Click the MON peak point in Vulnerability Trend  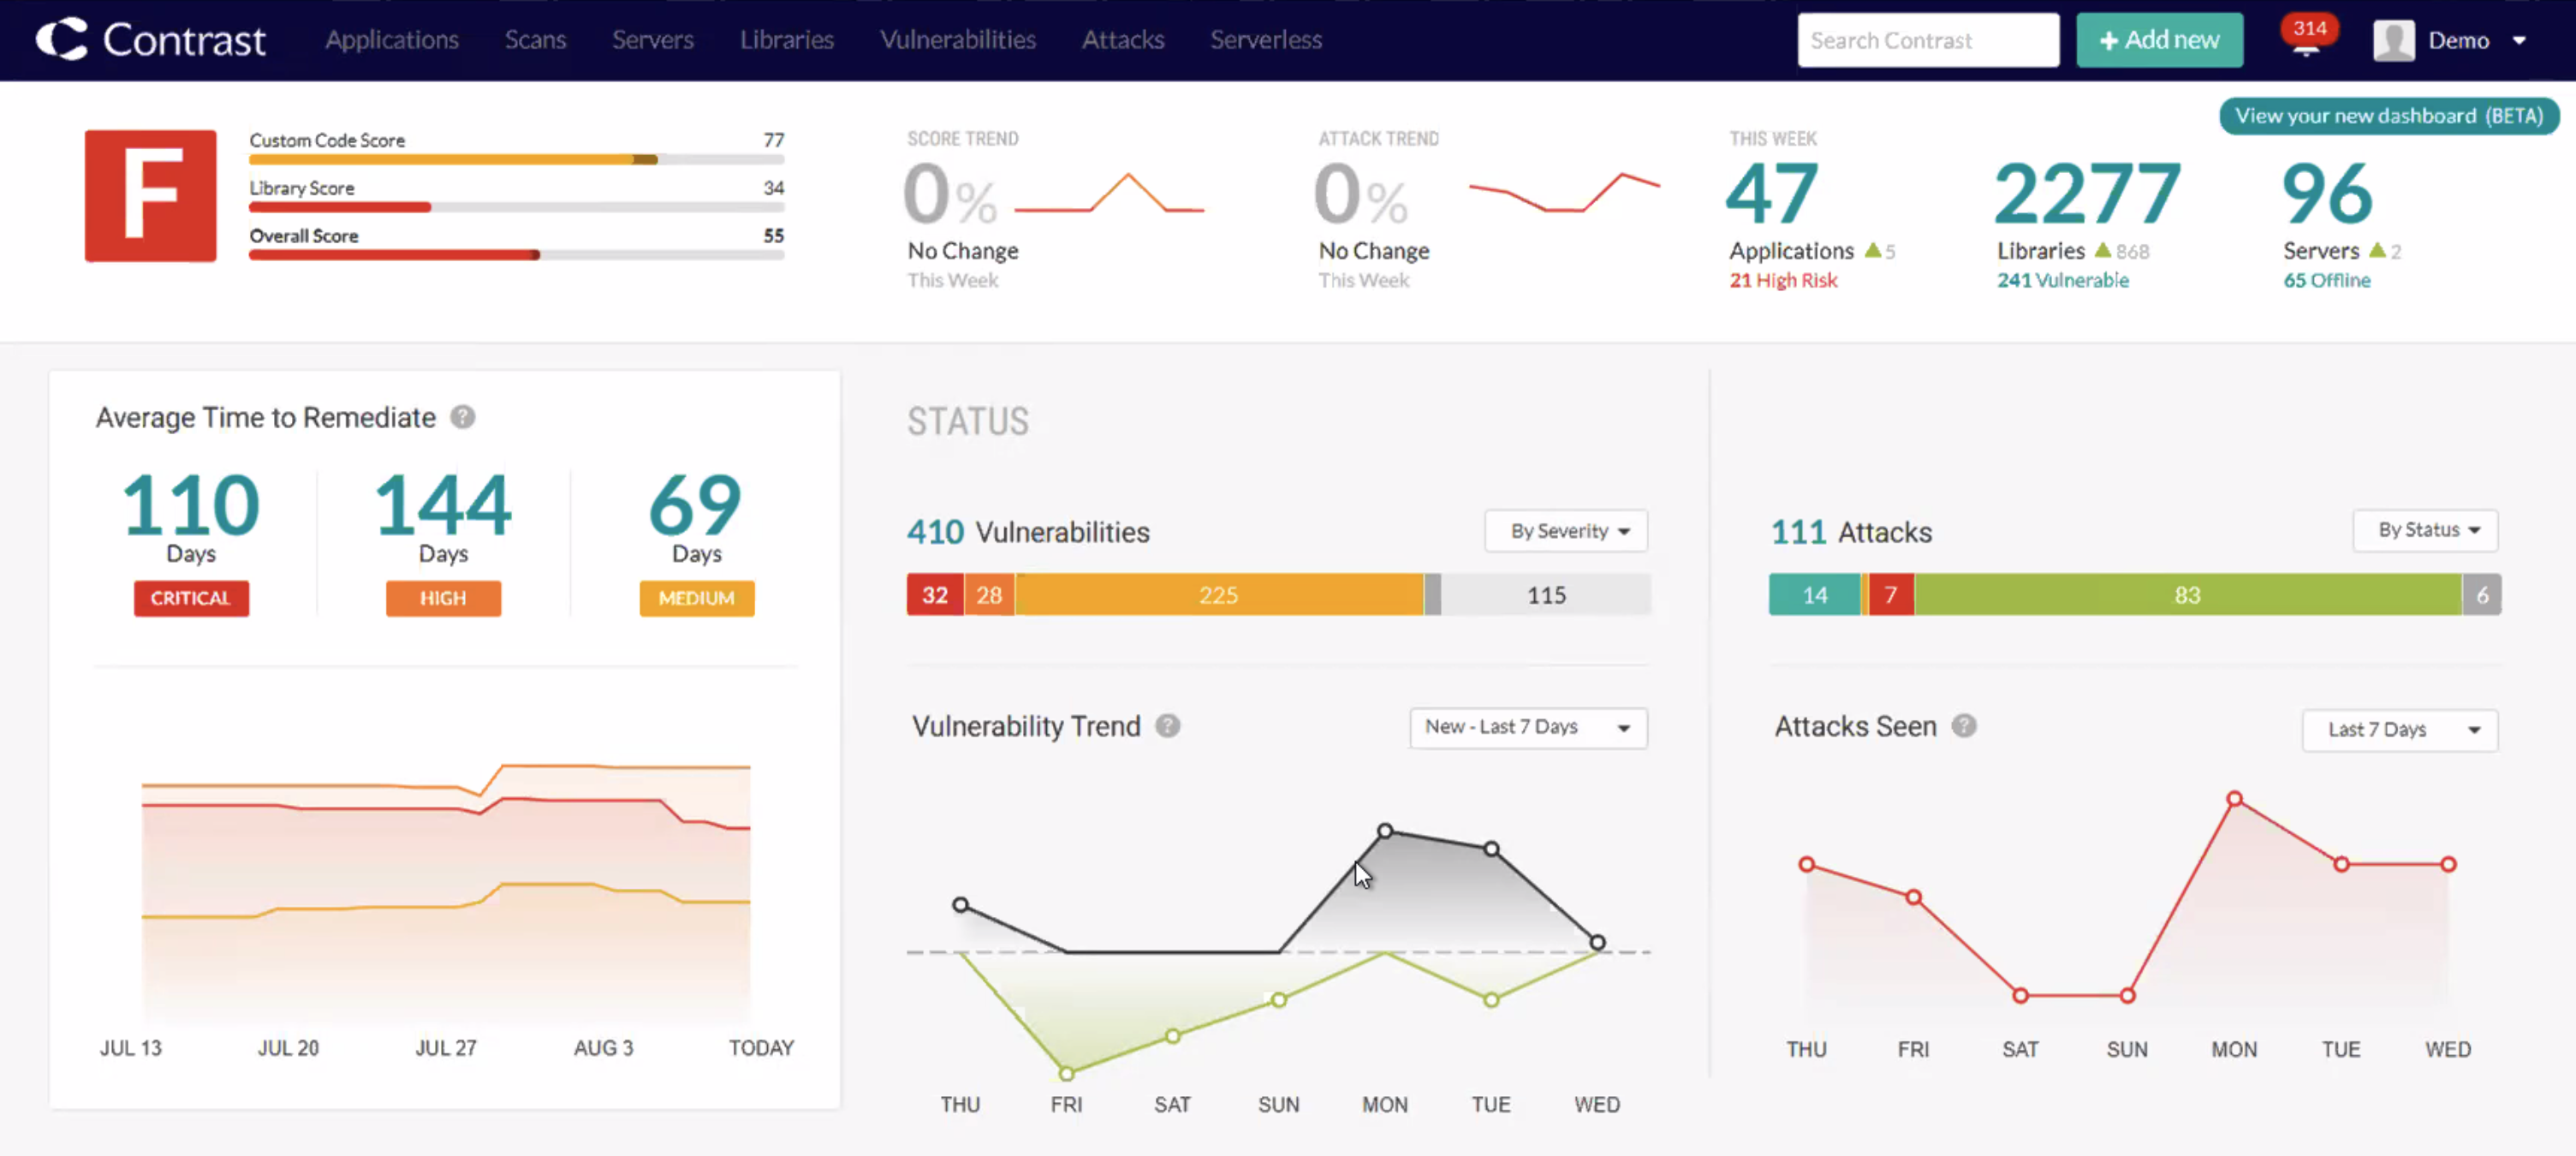pos(1385,831)
